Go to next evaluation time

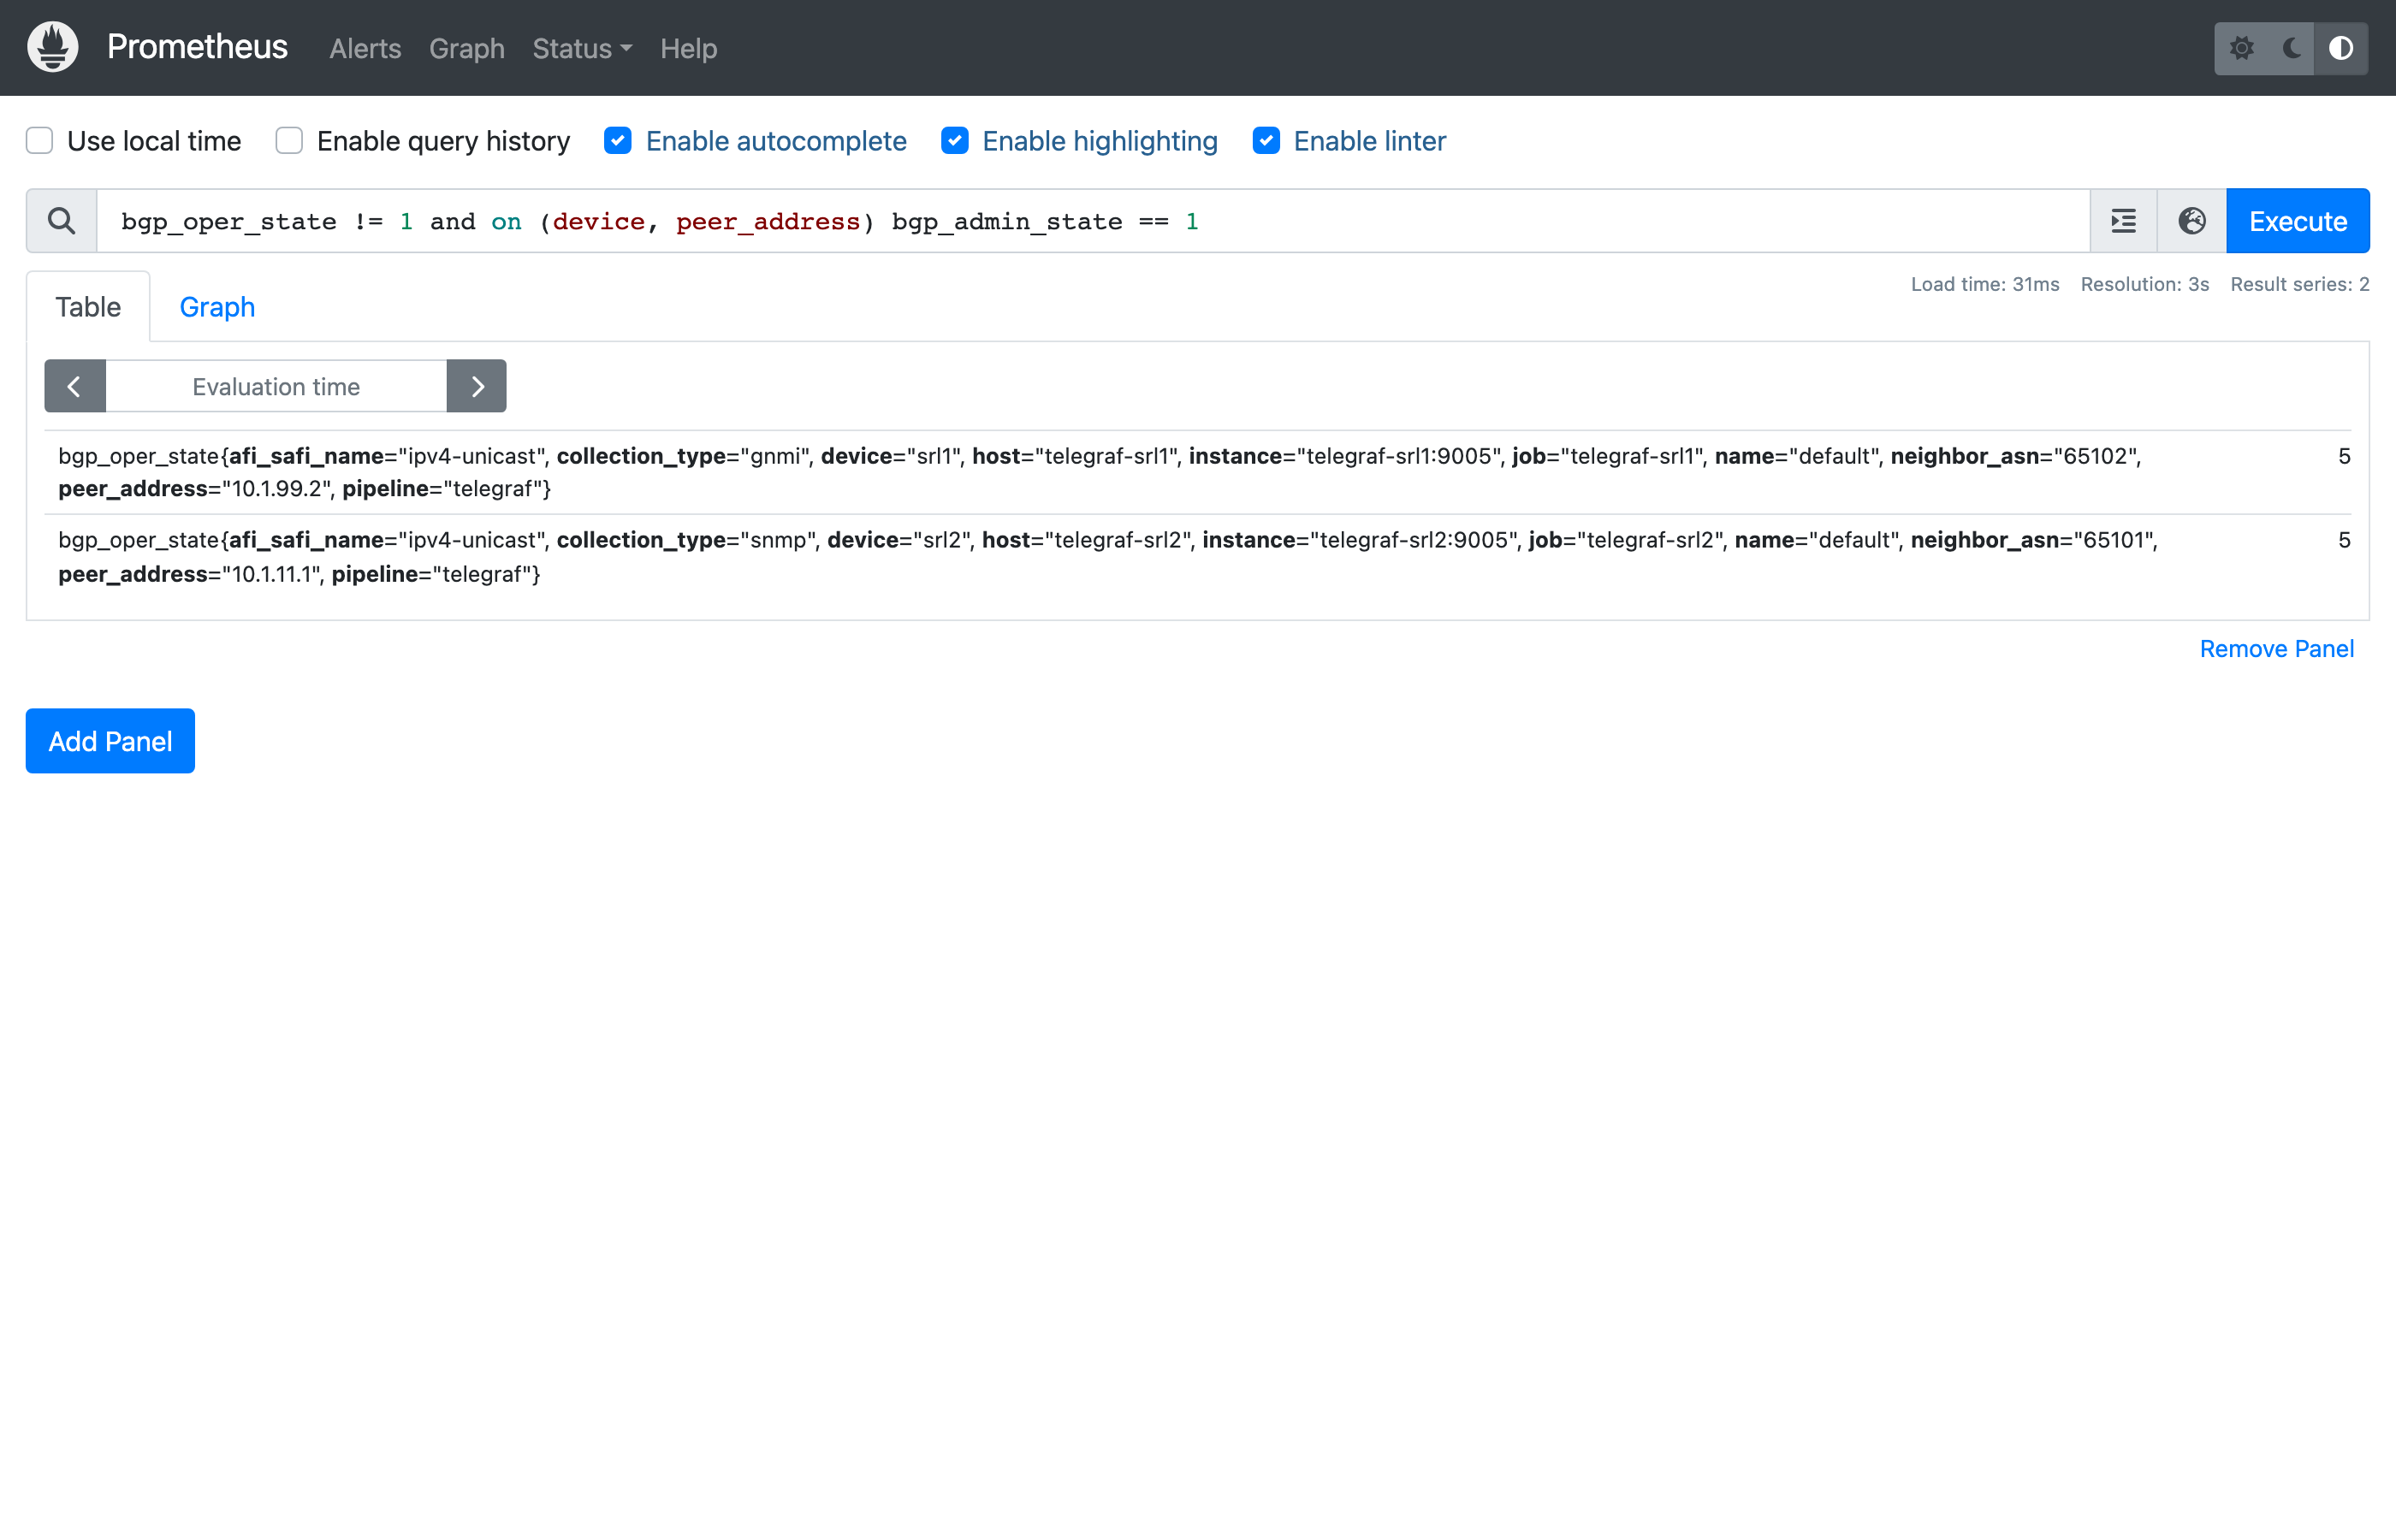point(477,386)
